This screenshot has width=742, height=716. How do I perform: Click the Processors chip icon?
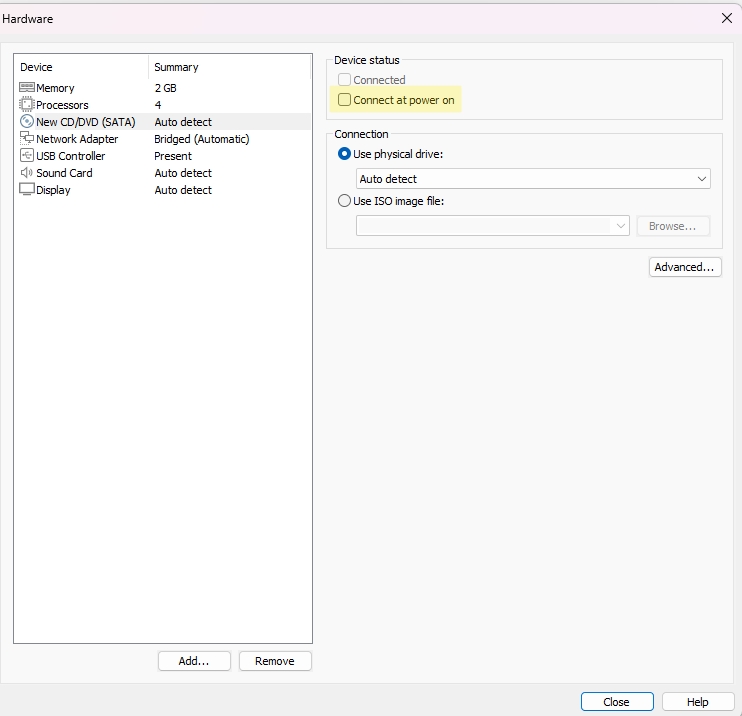(27, 105)
